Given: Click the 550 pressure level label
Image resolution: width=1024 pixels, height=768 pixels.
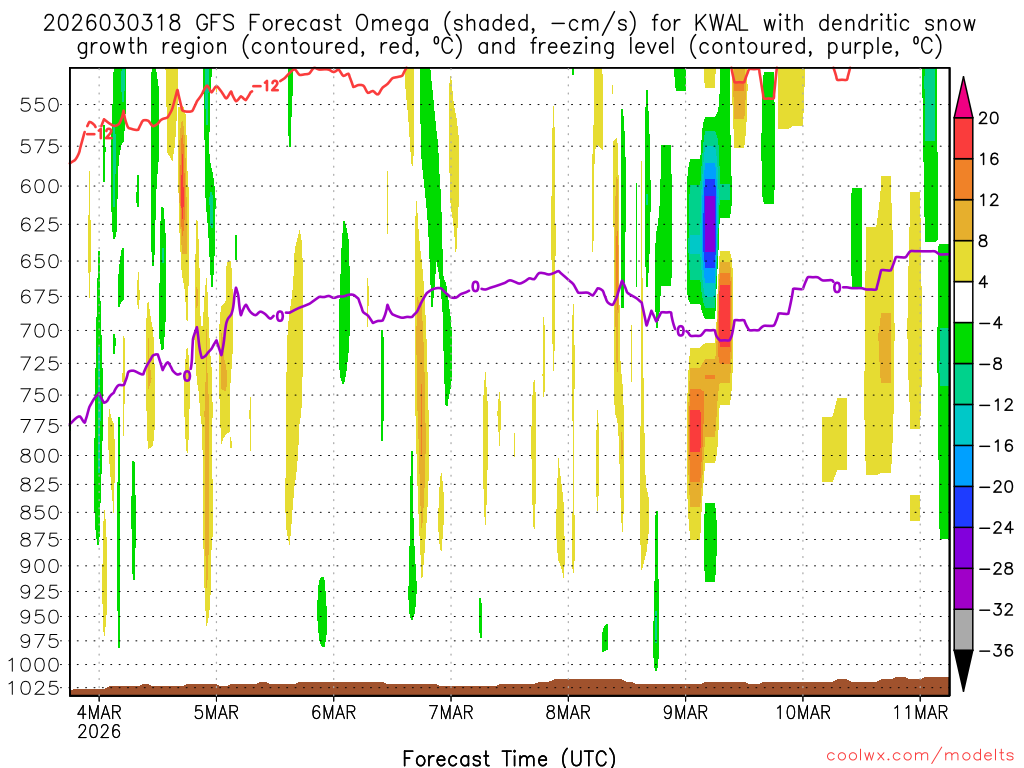Looking at the screenshot, I should [40, 104].
